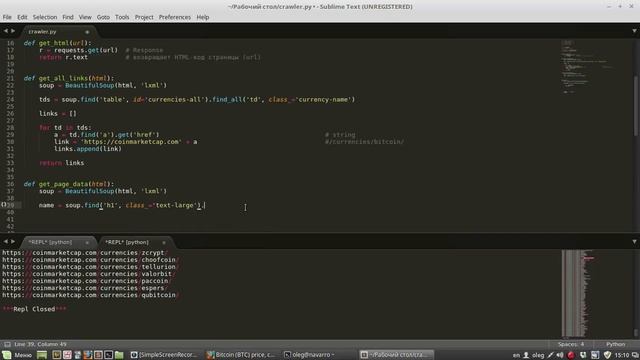This screenshot has width=640, height=360.
Task: Open the View menu
Action: pos(85,17)
